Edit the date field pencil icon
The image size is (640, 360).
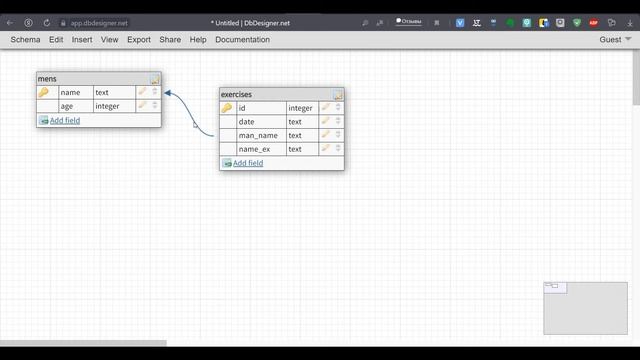click(x=325, y=121)
